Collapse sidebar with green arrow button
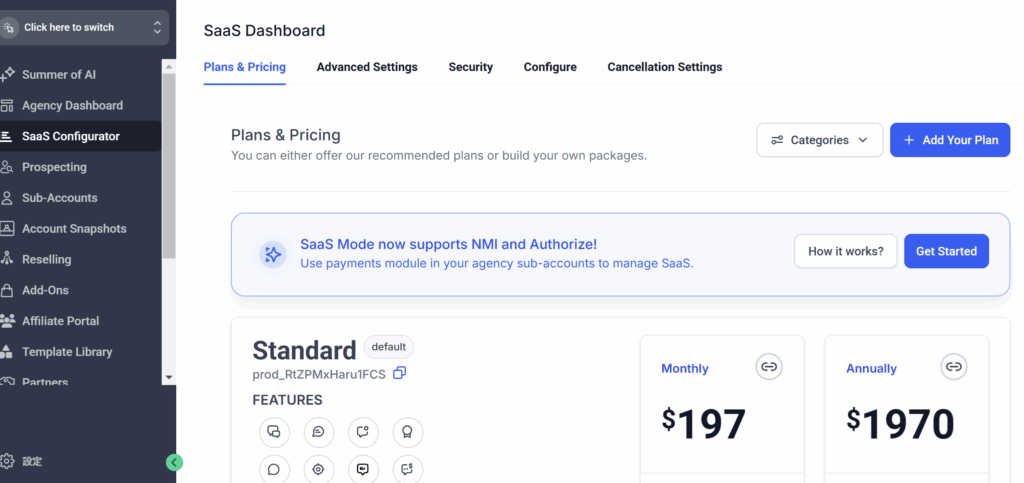1024x483 pixels. point(174,462)
